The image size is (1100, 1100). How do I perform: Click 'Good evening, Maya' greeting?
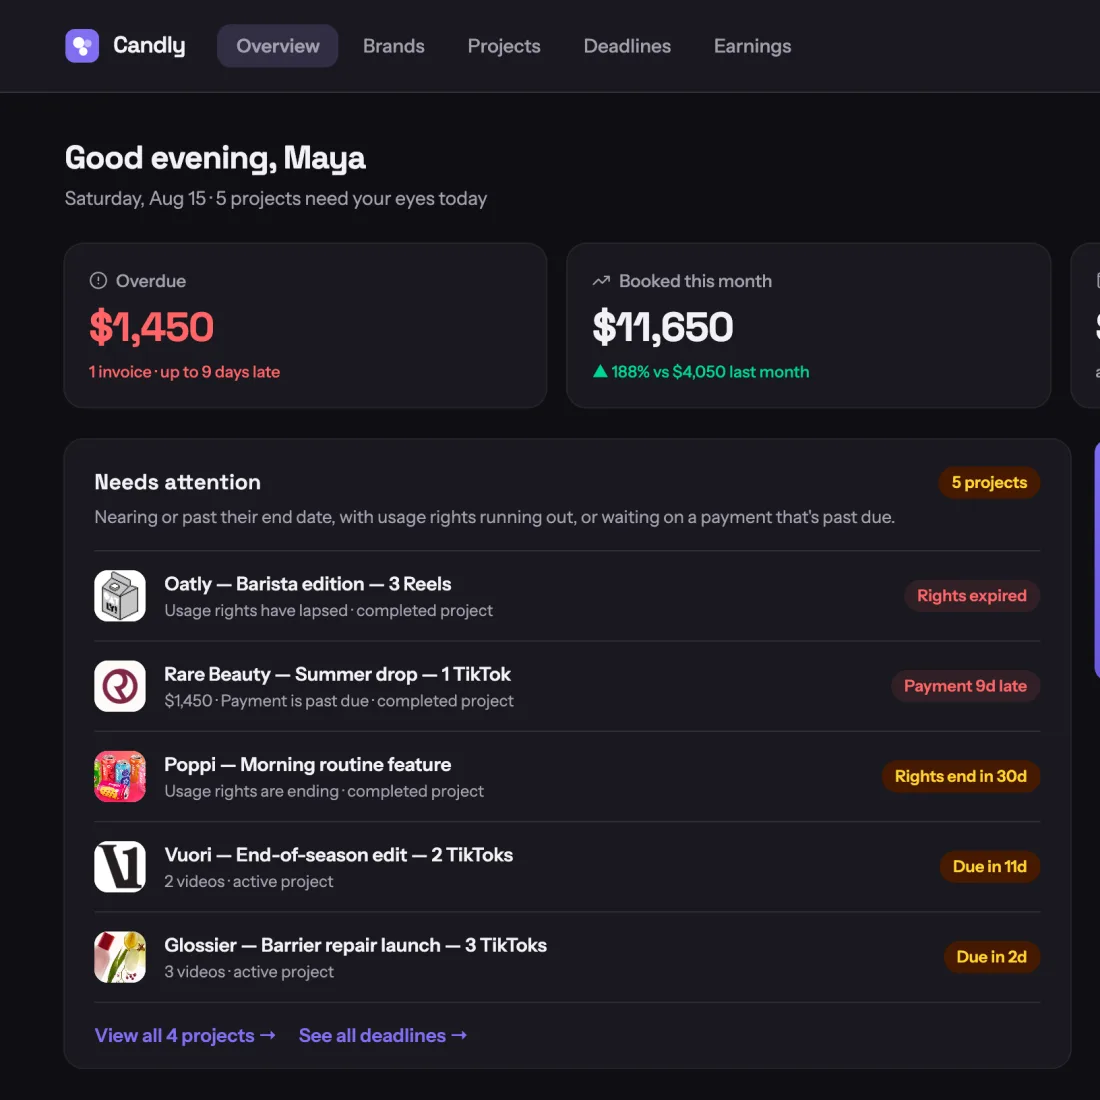pyautogui.click(x=215, y=159)
